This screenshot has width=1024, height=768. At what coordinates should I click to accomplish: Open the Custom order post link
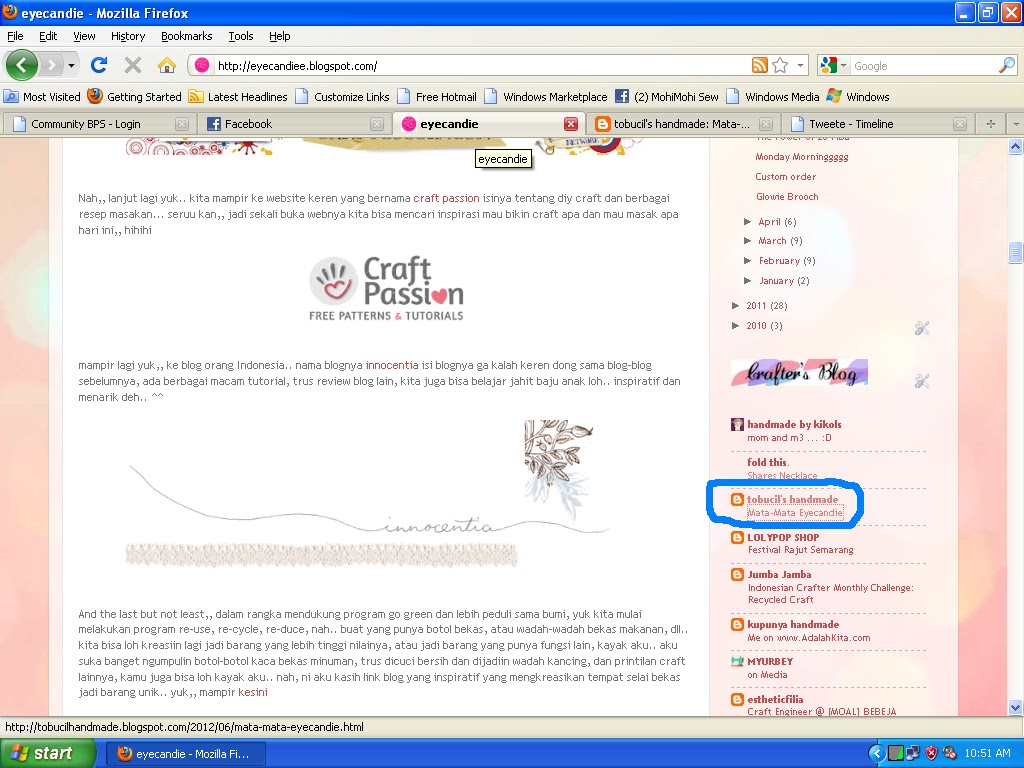[786, 176]
